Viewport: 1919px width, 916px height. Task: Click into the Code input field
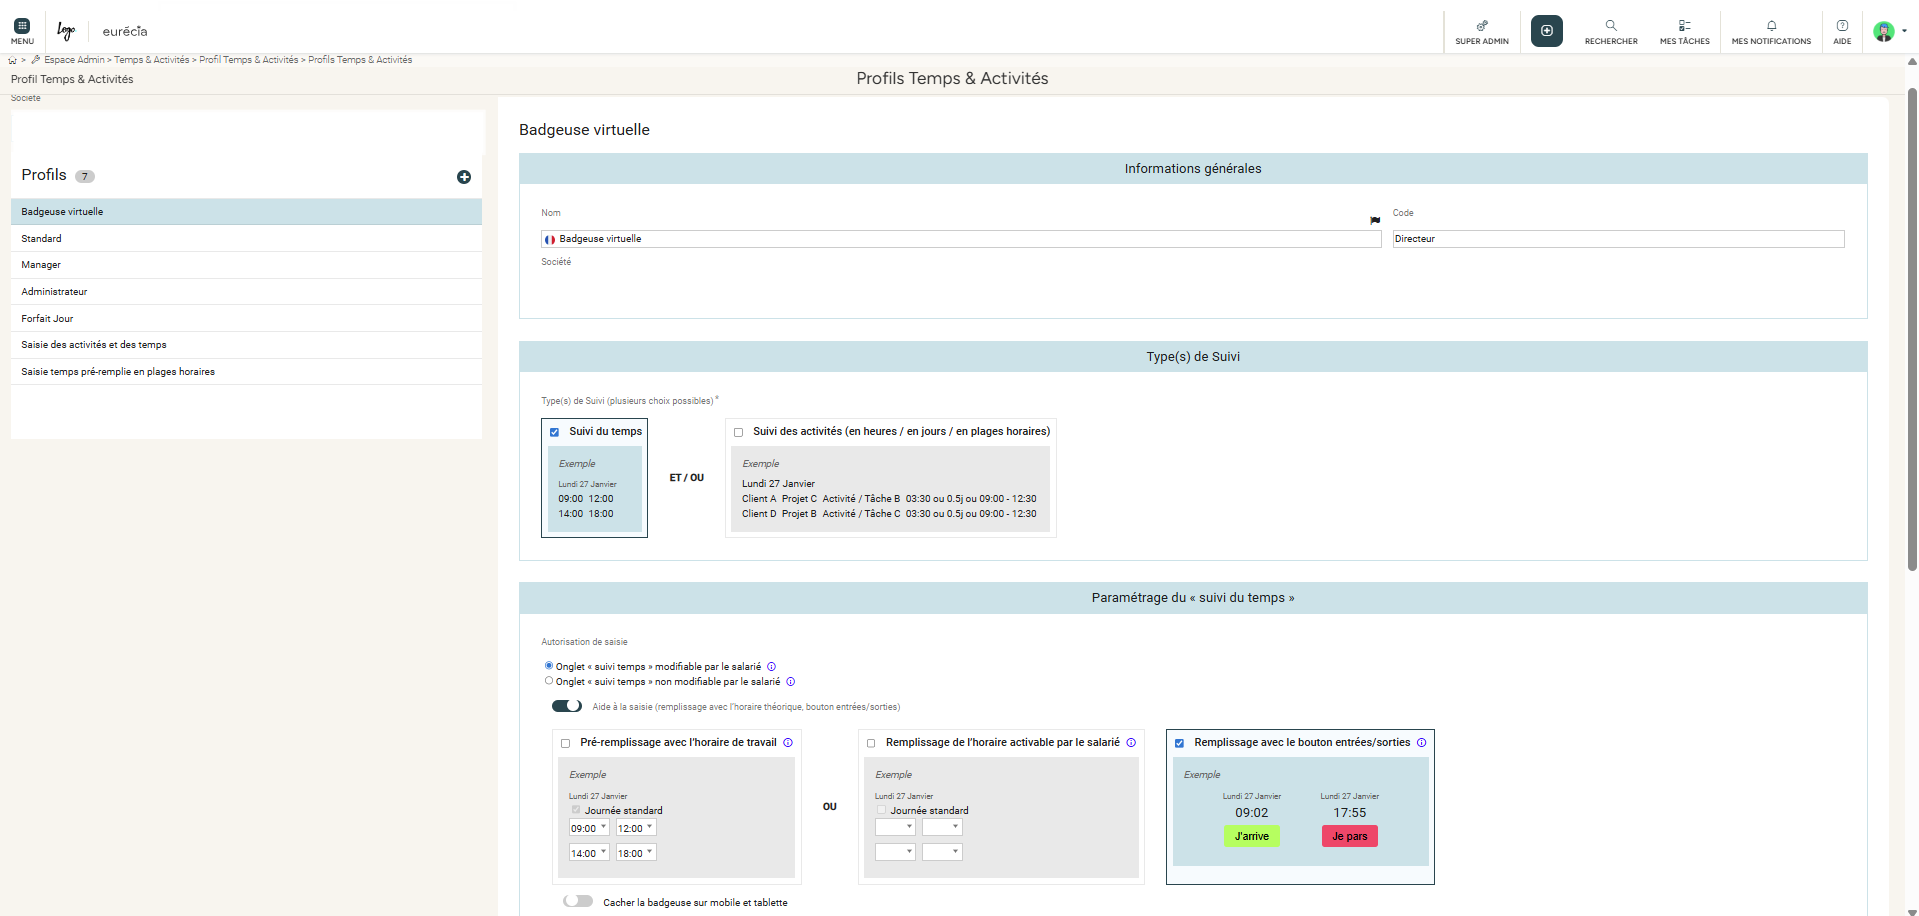pyautogui.click(x=1617, y=239)
